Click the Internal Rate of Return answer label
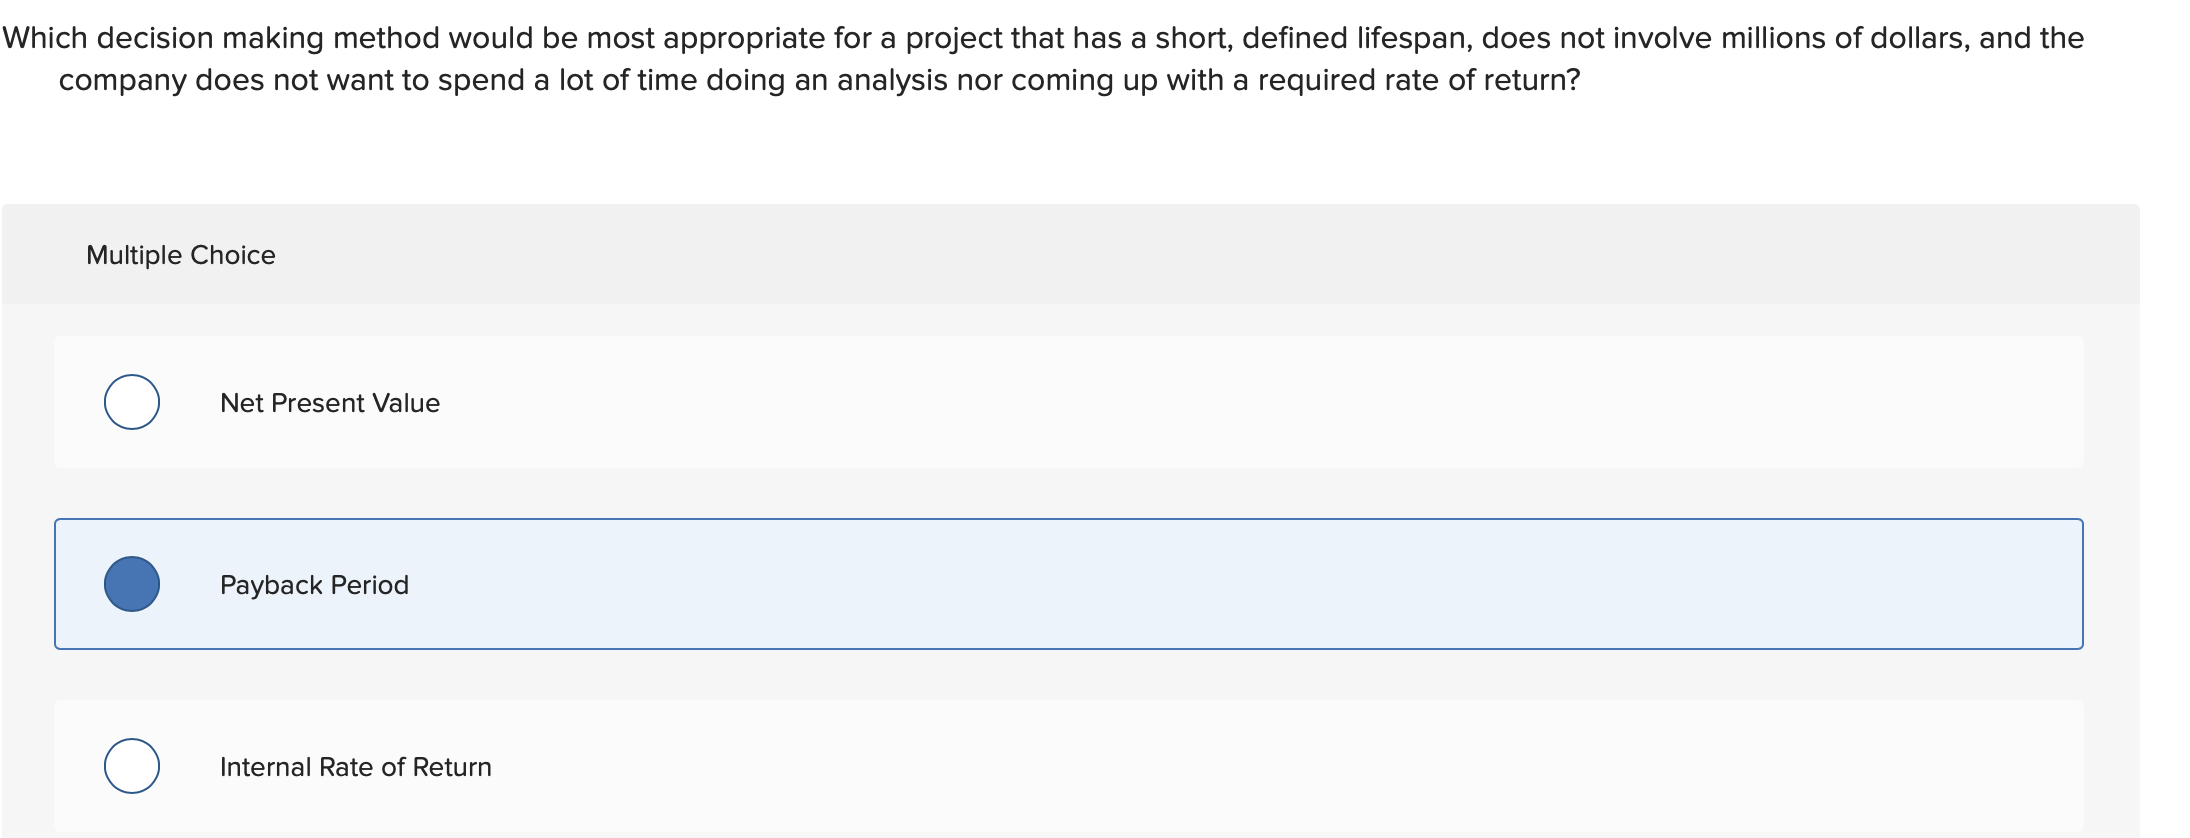 [355, 767]
